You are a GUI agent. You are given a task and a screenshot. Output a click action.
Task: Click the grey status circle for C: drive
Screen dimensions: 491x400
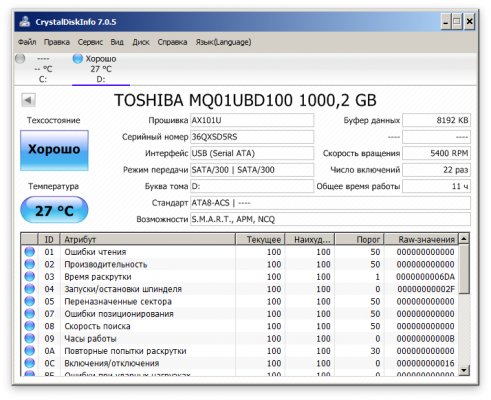tap(20, 59)
